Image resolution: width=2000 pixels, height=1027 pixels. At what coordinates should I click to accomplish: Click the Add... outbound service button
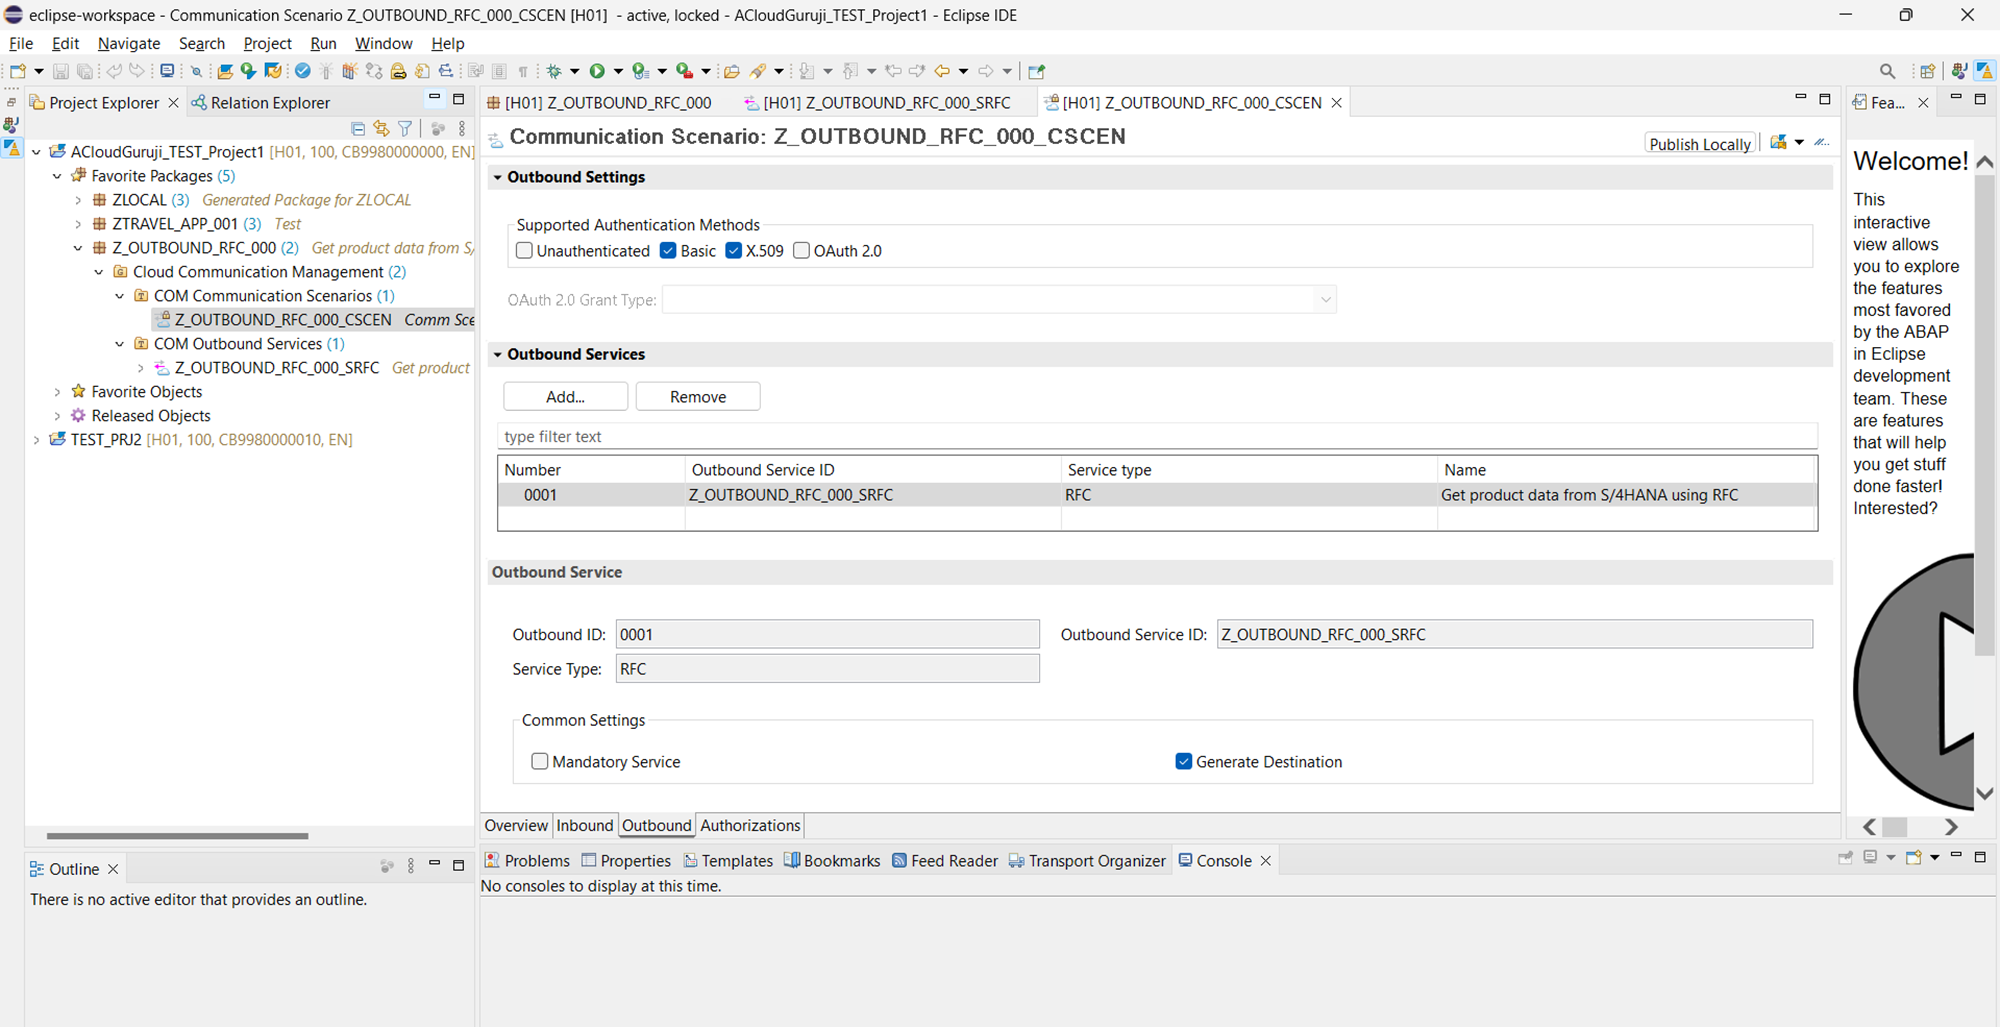565,397
